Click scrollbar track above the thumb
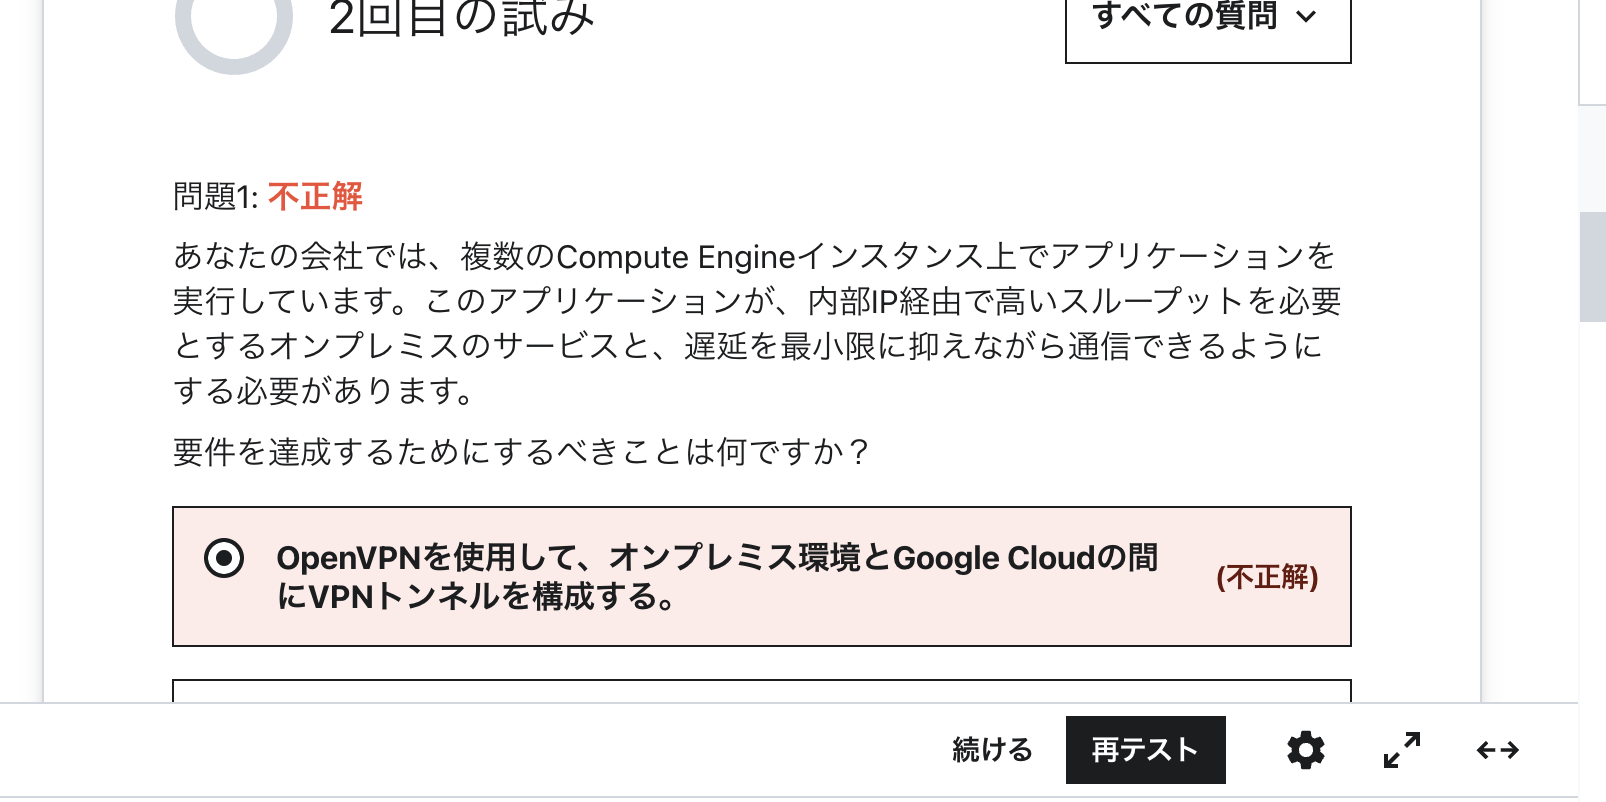Viewport: 1606px width, 802px height. coord(1592,160)
